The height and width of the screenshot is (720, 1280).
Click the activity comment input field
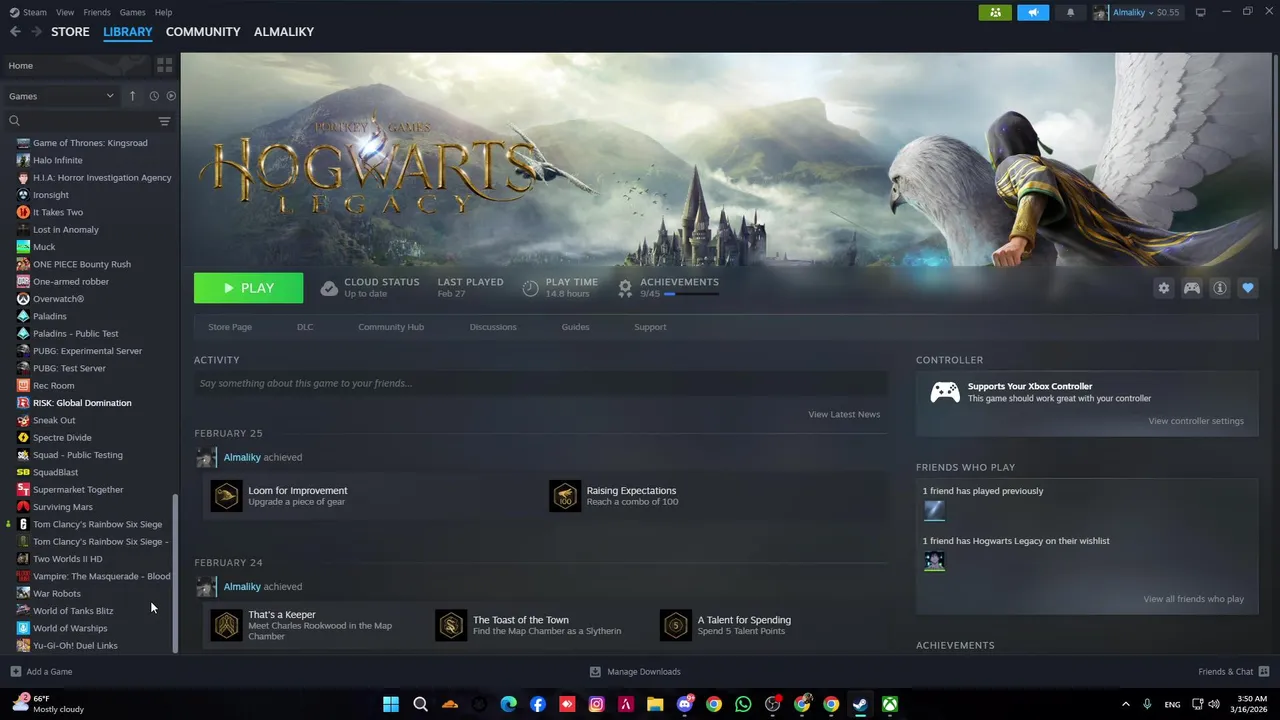(540, 383)
